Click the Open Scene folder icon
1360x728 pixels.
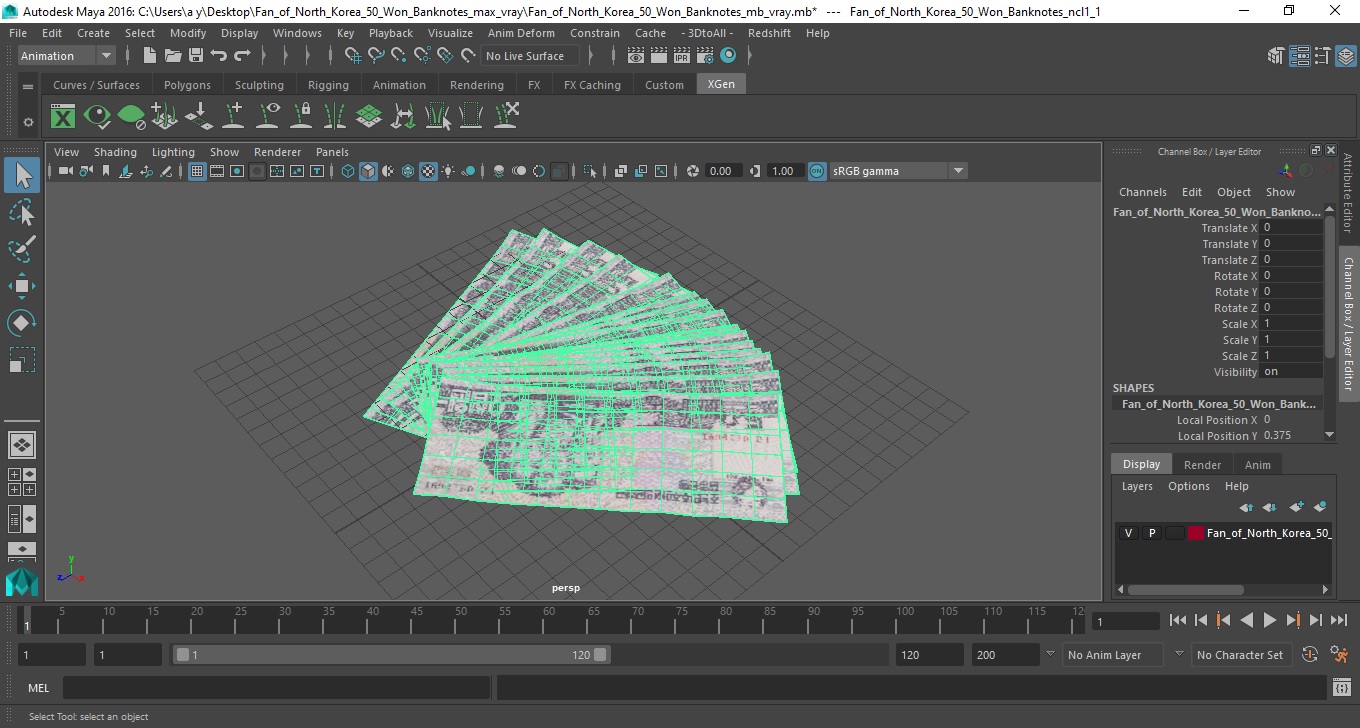coord(172,56)
